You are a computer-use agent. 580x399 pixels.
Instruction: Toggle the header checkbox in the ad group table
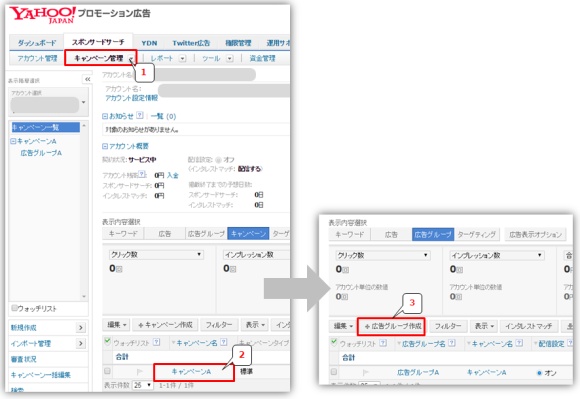coord(334,342)
